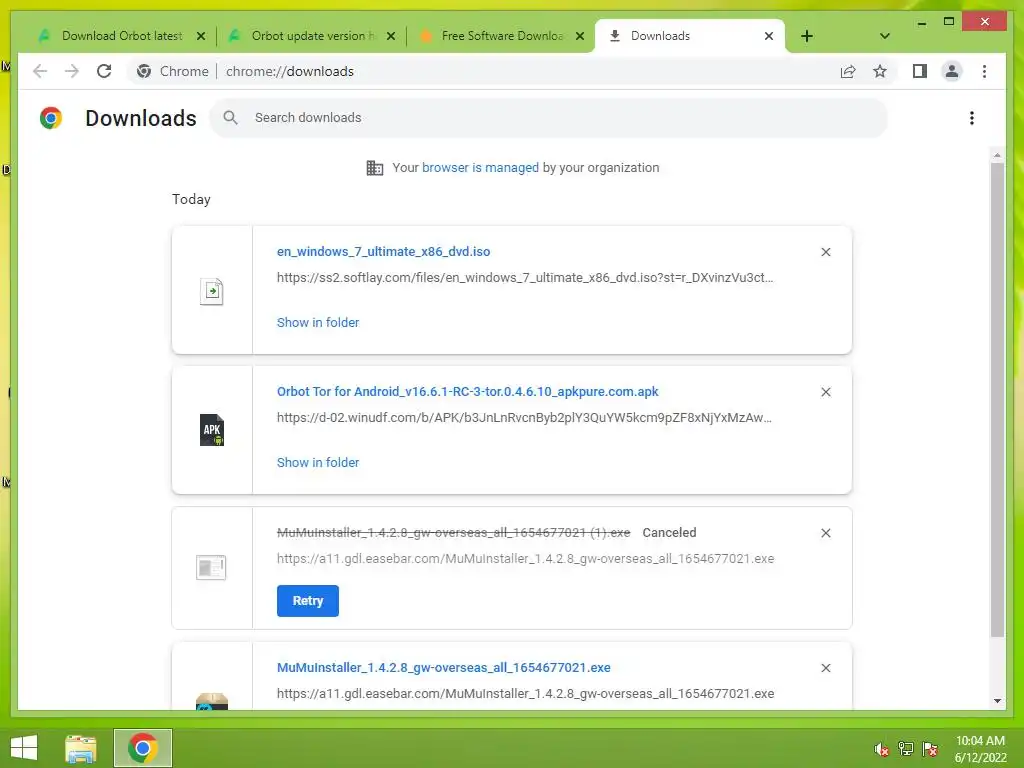Click the magnifier icon in Search downloads
The width and height of the screenshot is (1024, 768).
click(x=230, y=118)
